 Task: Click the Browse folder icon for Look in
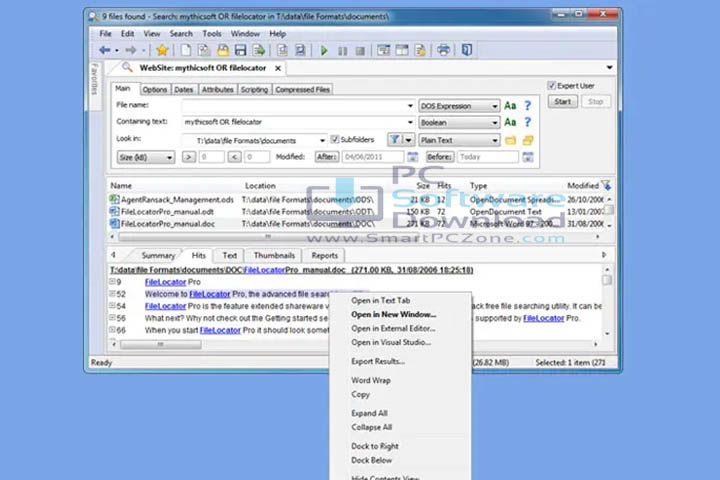click(x=510, y=140)
